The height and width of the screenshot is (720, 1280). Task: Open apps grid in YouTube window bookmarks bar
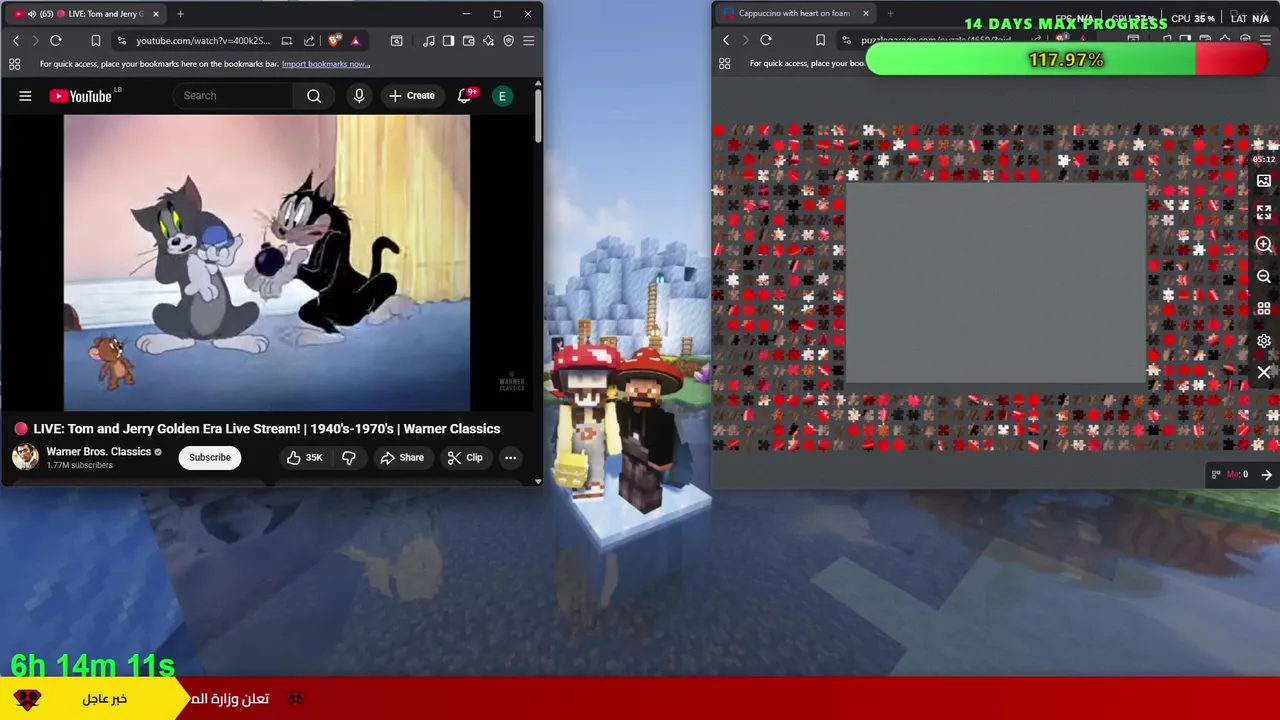14,64
